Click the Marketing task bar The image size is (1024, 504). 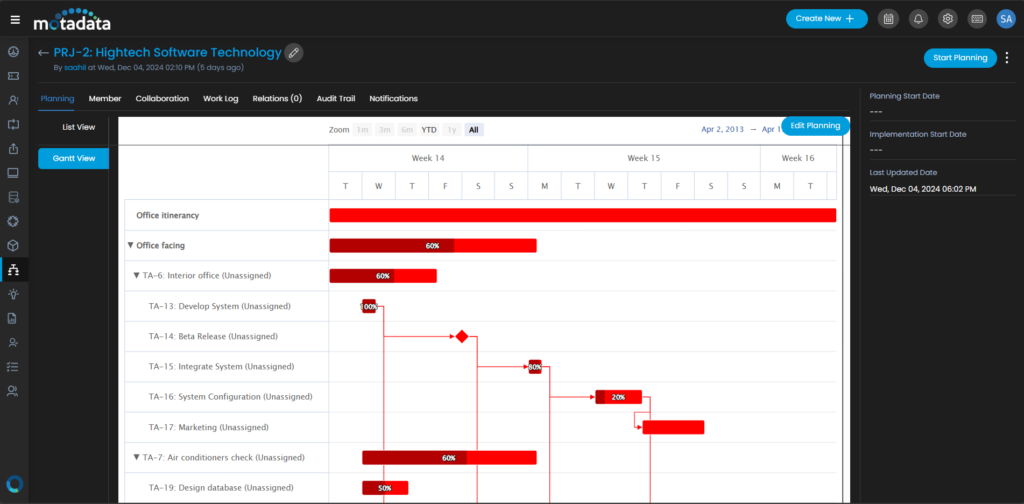click(673, 428)
